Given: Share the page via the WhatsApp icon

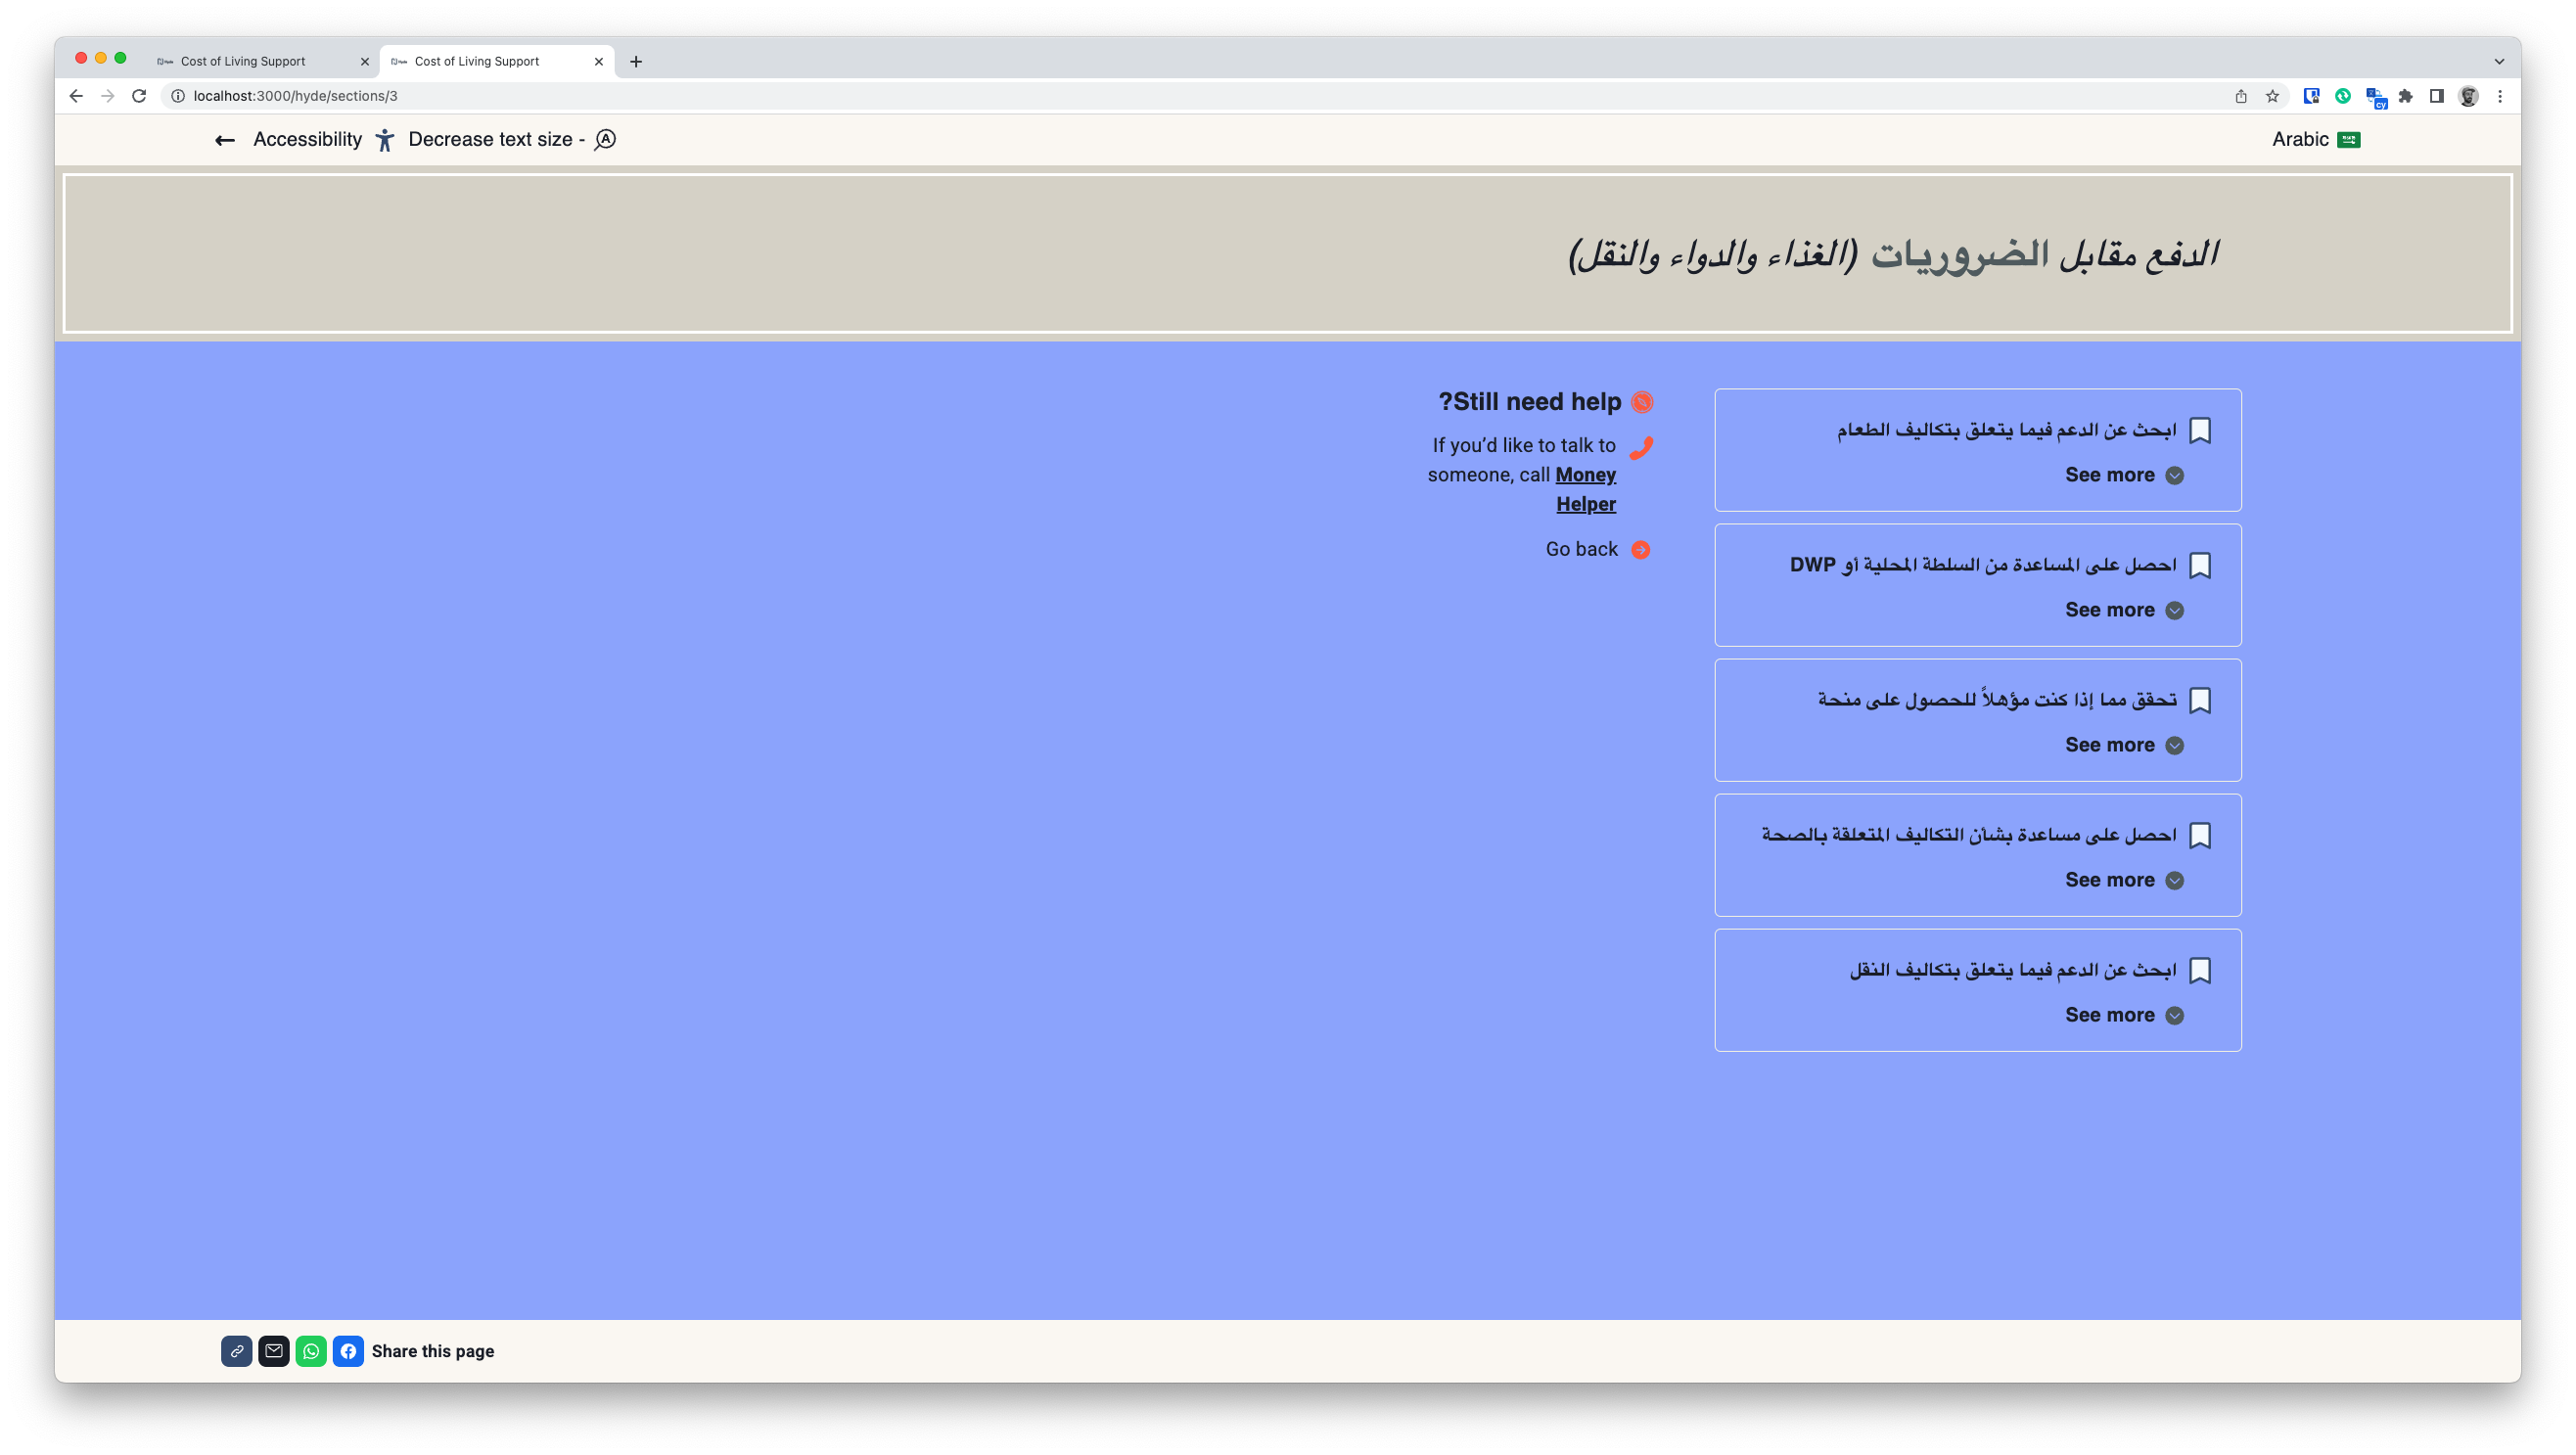Looking at the screenshot, I should 311,1351.
